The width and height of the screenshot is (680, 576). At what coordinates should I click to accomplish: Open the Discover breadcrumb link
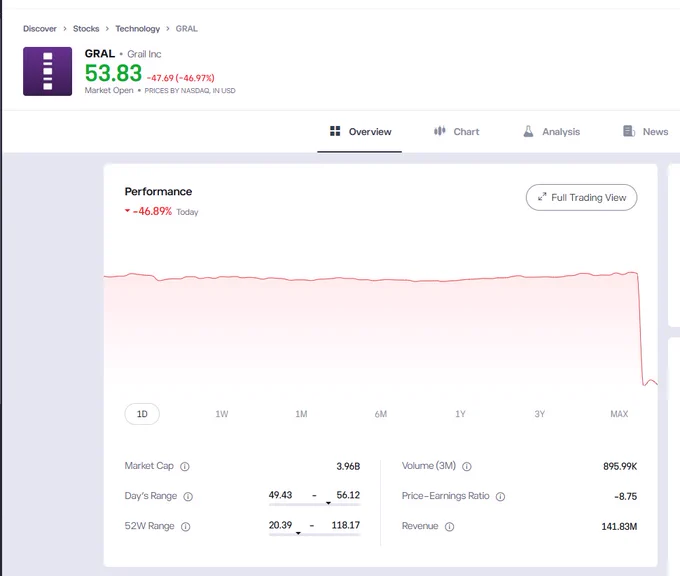[40, 29]
